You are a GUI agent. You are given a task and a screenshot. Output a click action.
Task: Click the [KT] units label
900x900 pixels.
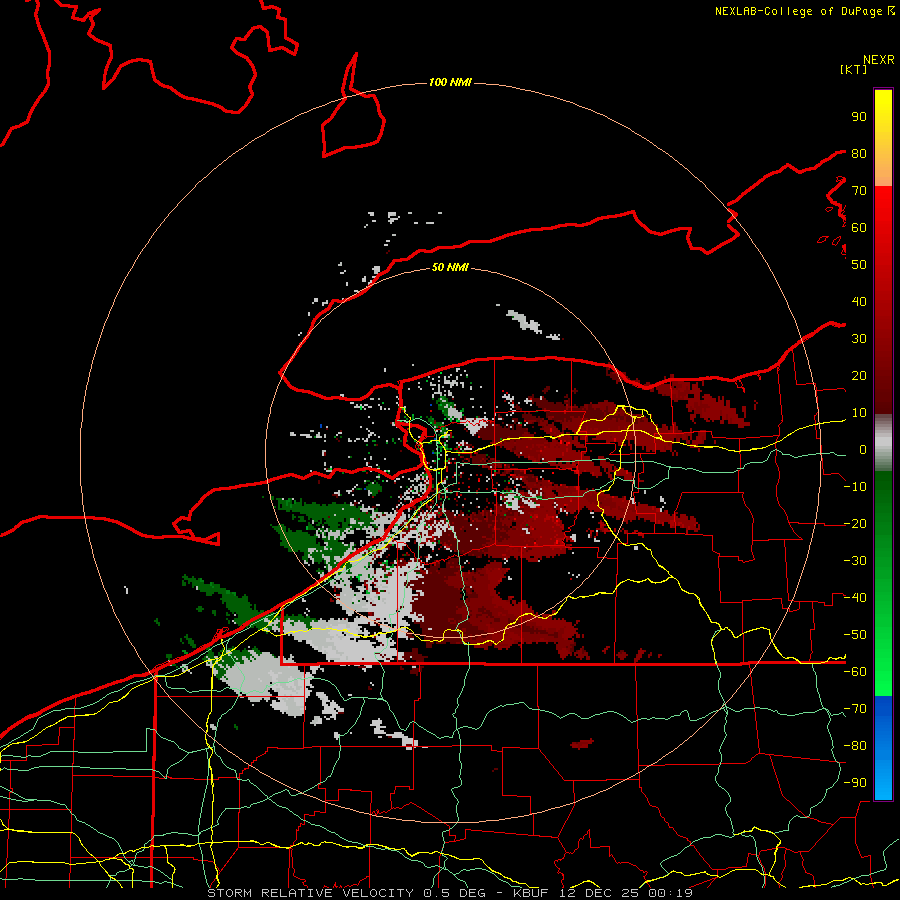[853, 69]
